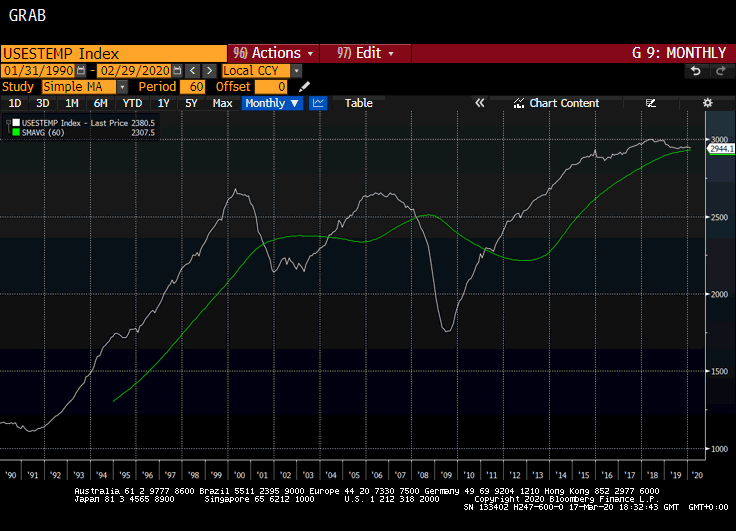Click the 1000 y-axis label
Screen dimensions: 736x531
pyautogui.click(x=720, y=449)
